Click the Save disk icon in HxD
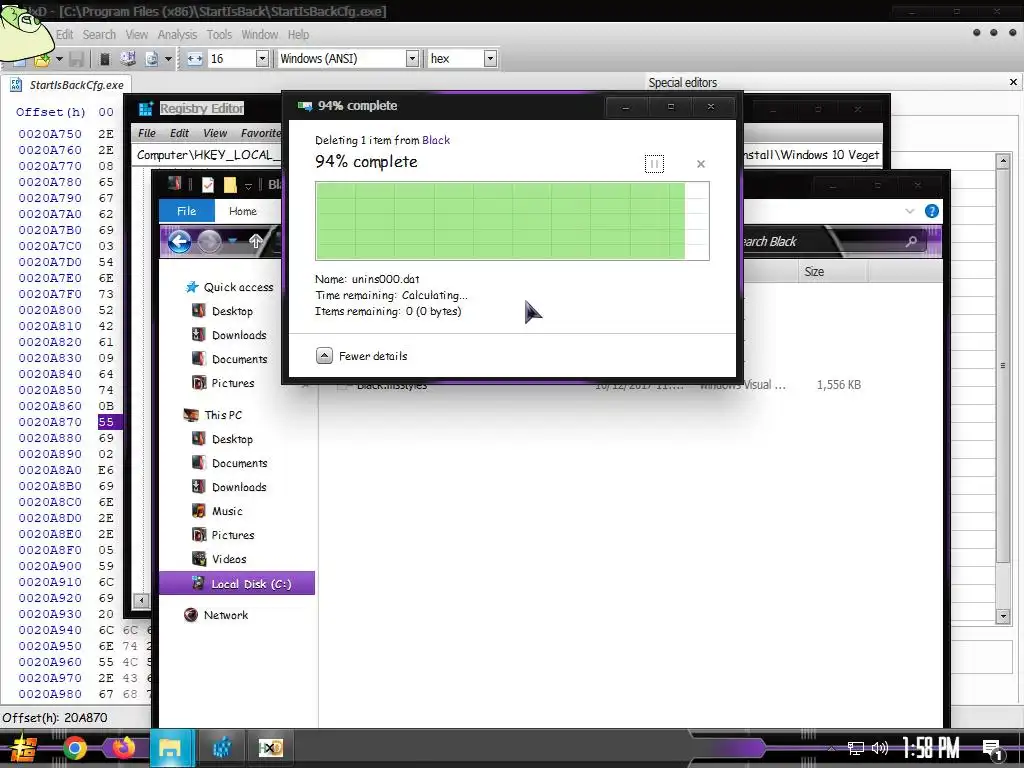Image resolution: width=1024 pixels, height=768 pixels. pos(76,59)
